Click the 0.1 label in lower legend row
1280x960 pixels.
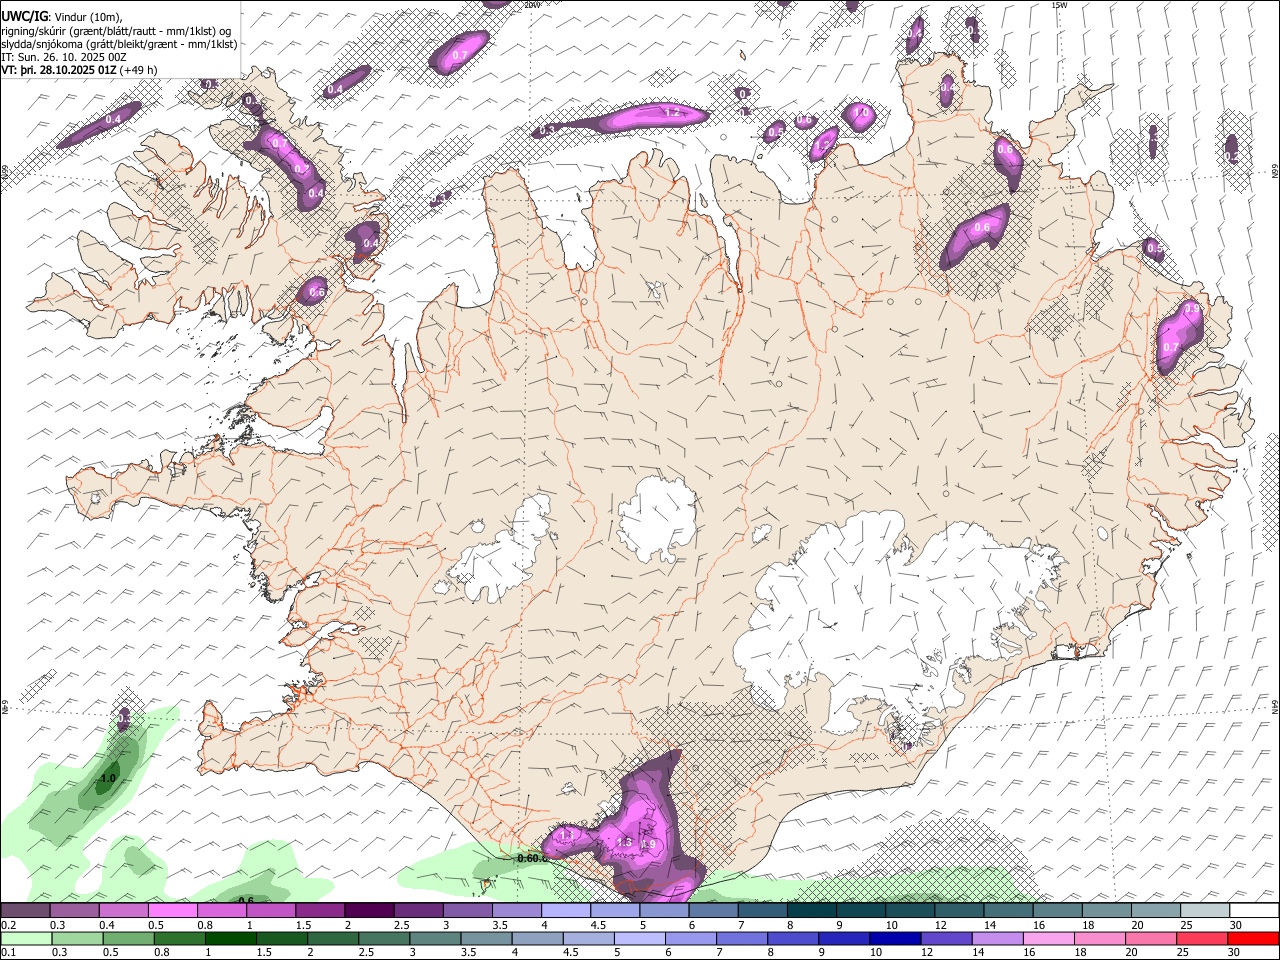[9, 952]
